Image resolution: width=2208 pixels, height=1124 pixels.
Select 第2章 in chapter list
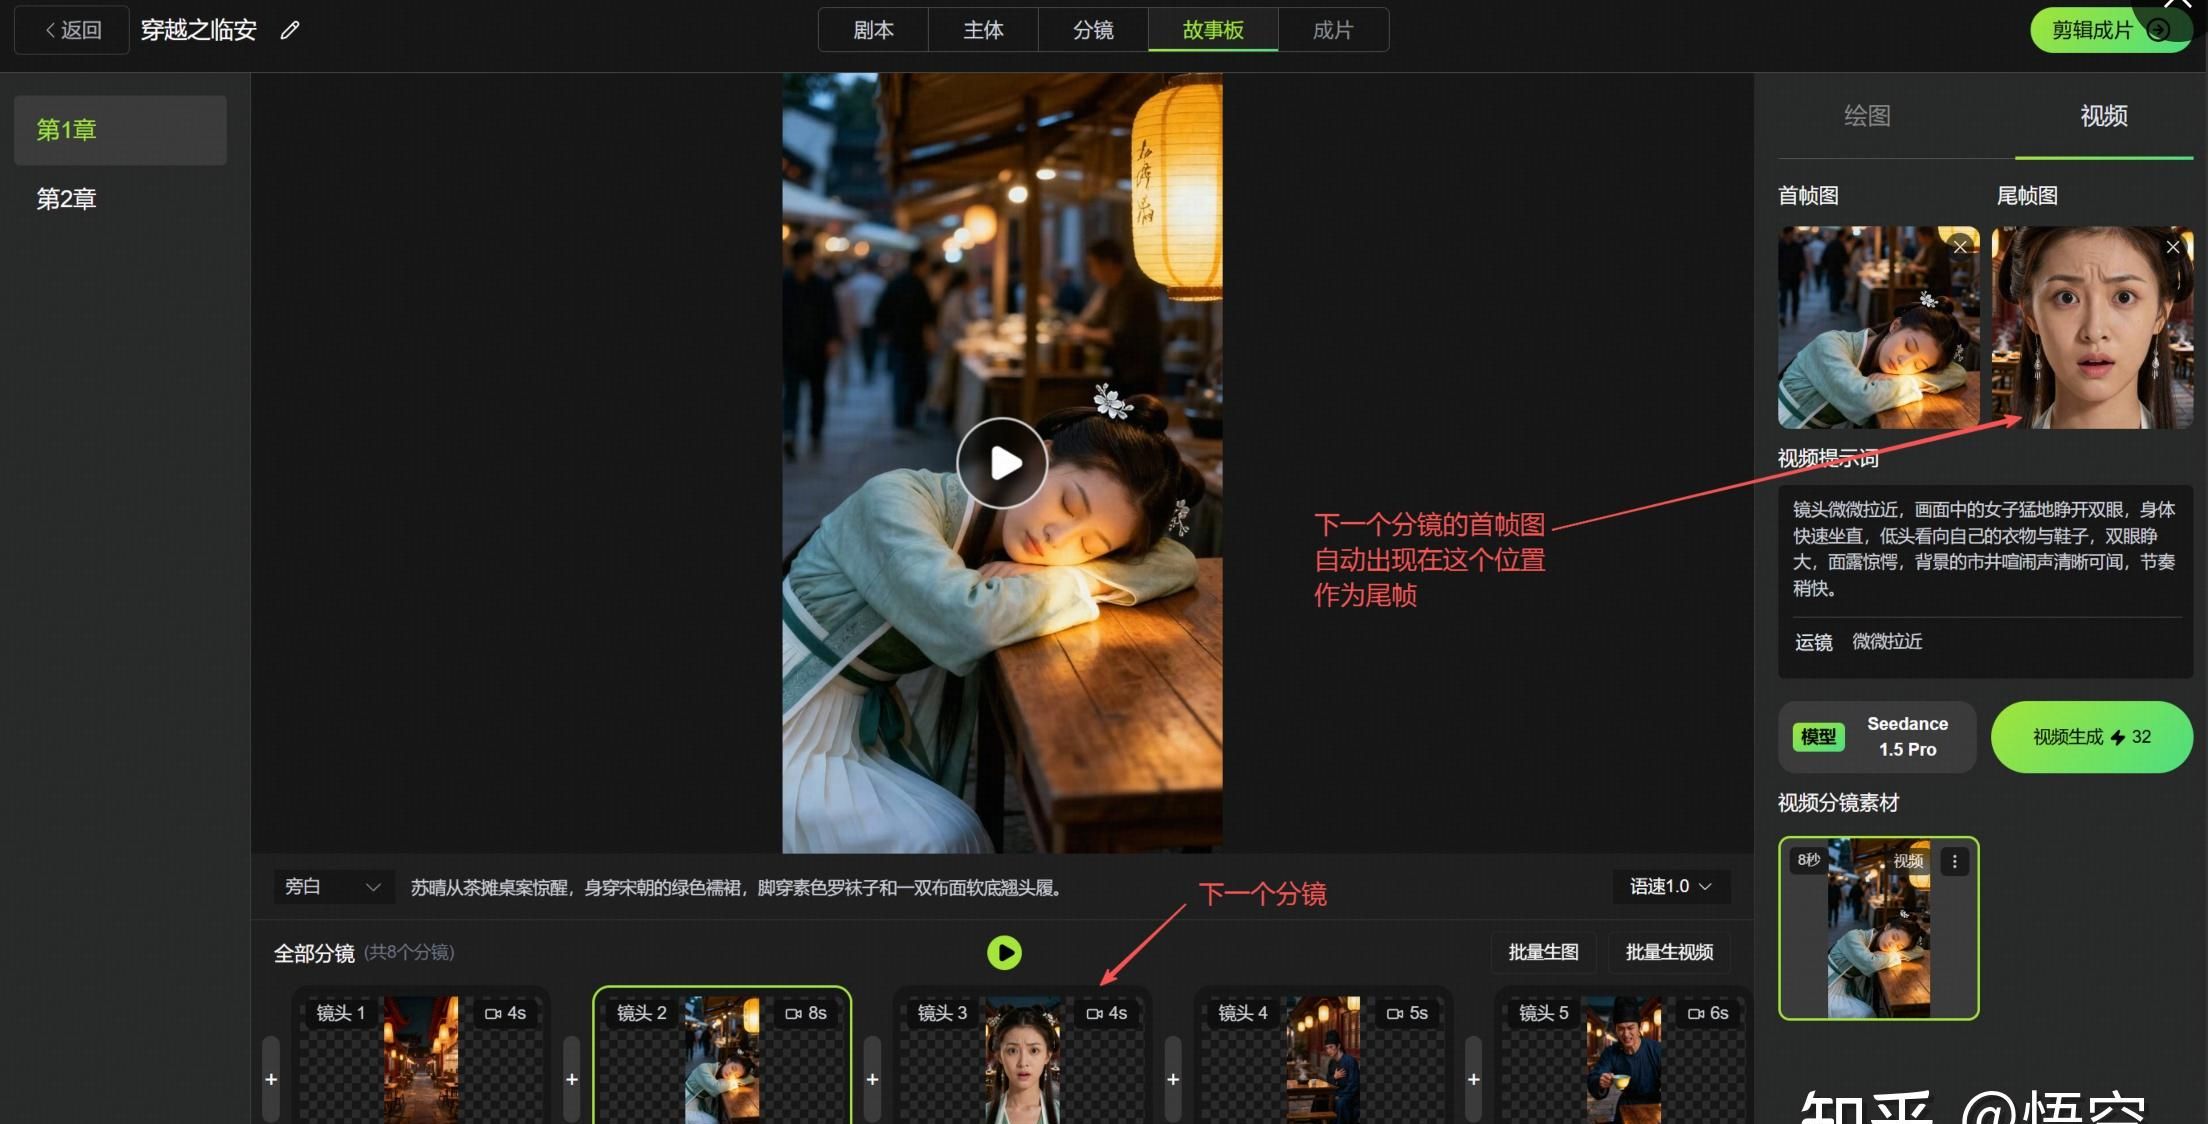[x=66, y=199]
